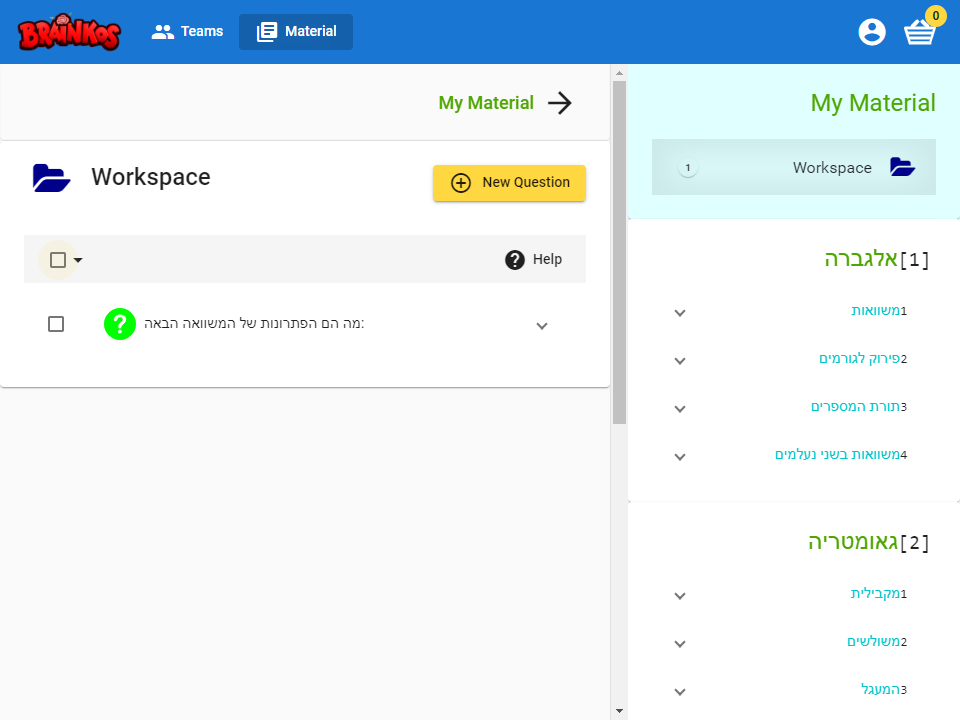Viewport: 960px width, 720px height.
Task: Open the מקבילית topic link
Action: point(875,593)
